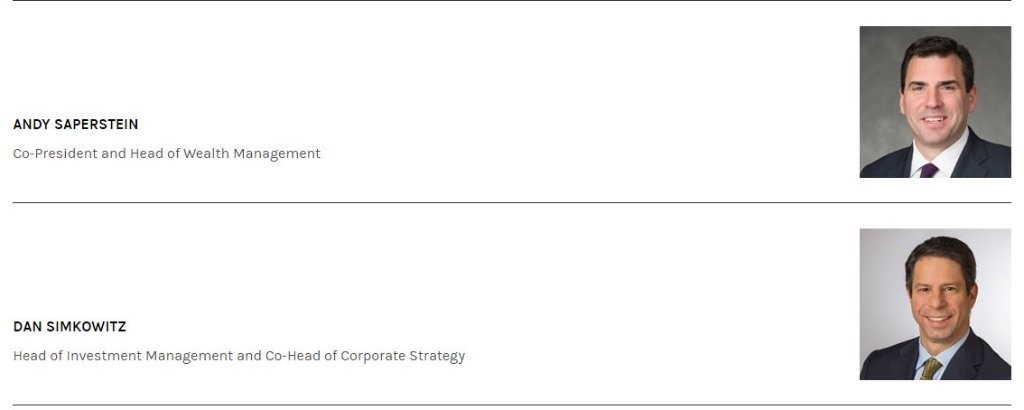Click the first name "DAN"
1024x410 pixels.
click(x=27, y=327)
